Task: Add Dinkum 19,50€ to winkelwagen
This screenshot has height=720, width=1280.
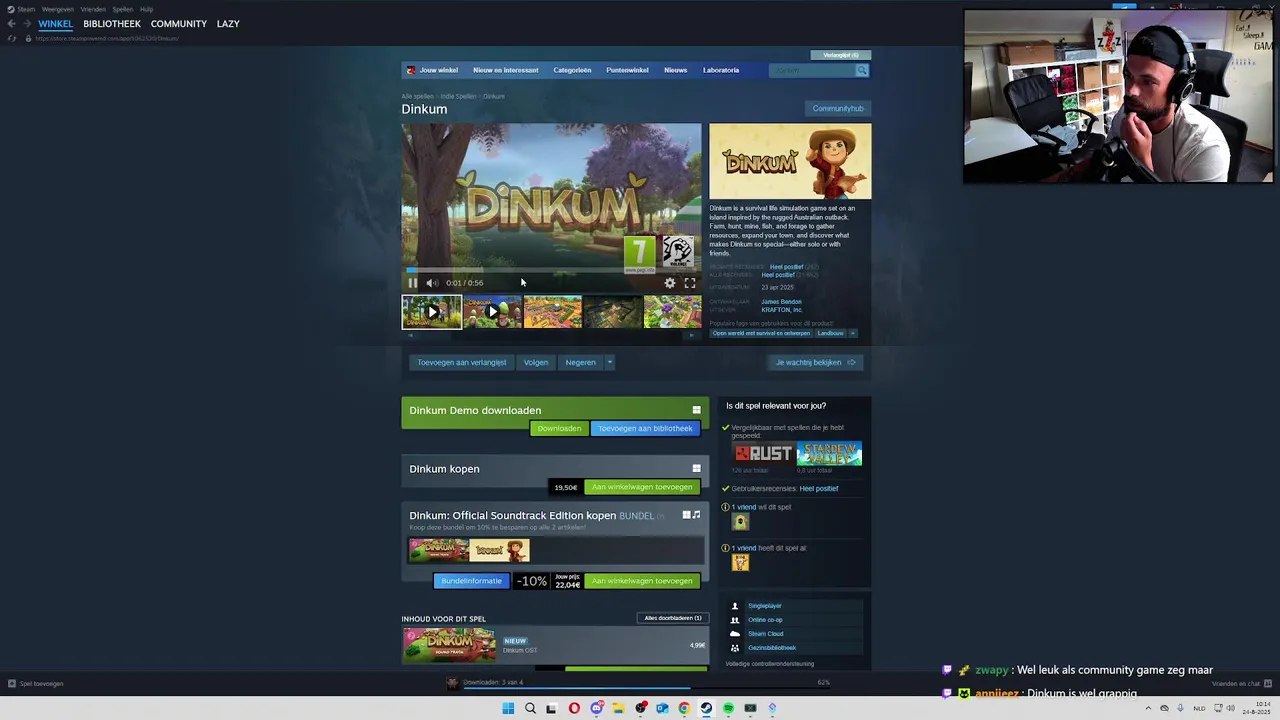Action: (642, 487)
